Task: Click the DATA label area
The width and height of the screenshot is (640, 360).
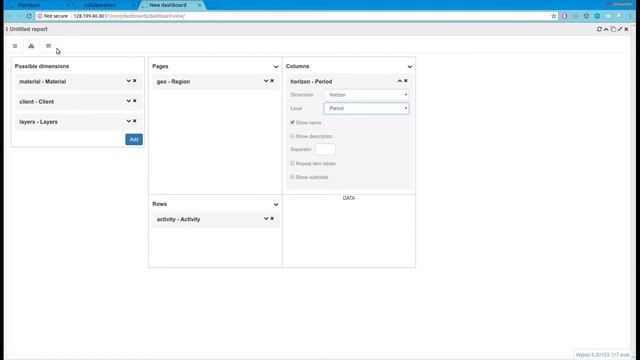Action: (349, 198)
